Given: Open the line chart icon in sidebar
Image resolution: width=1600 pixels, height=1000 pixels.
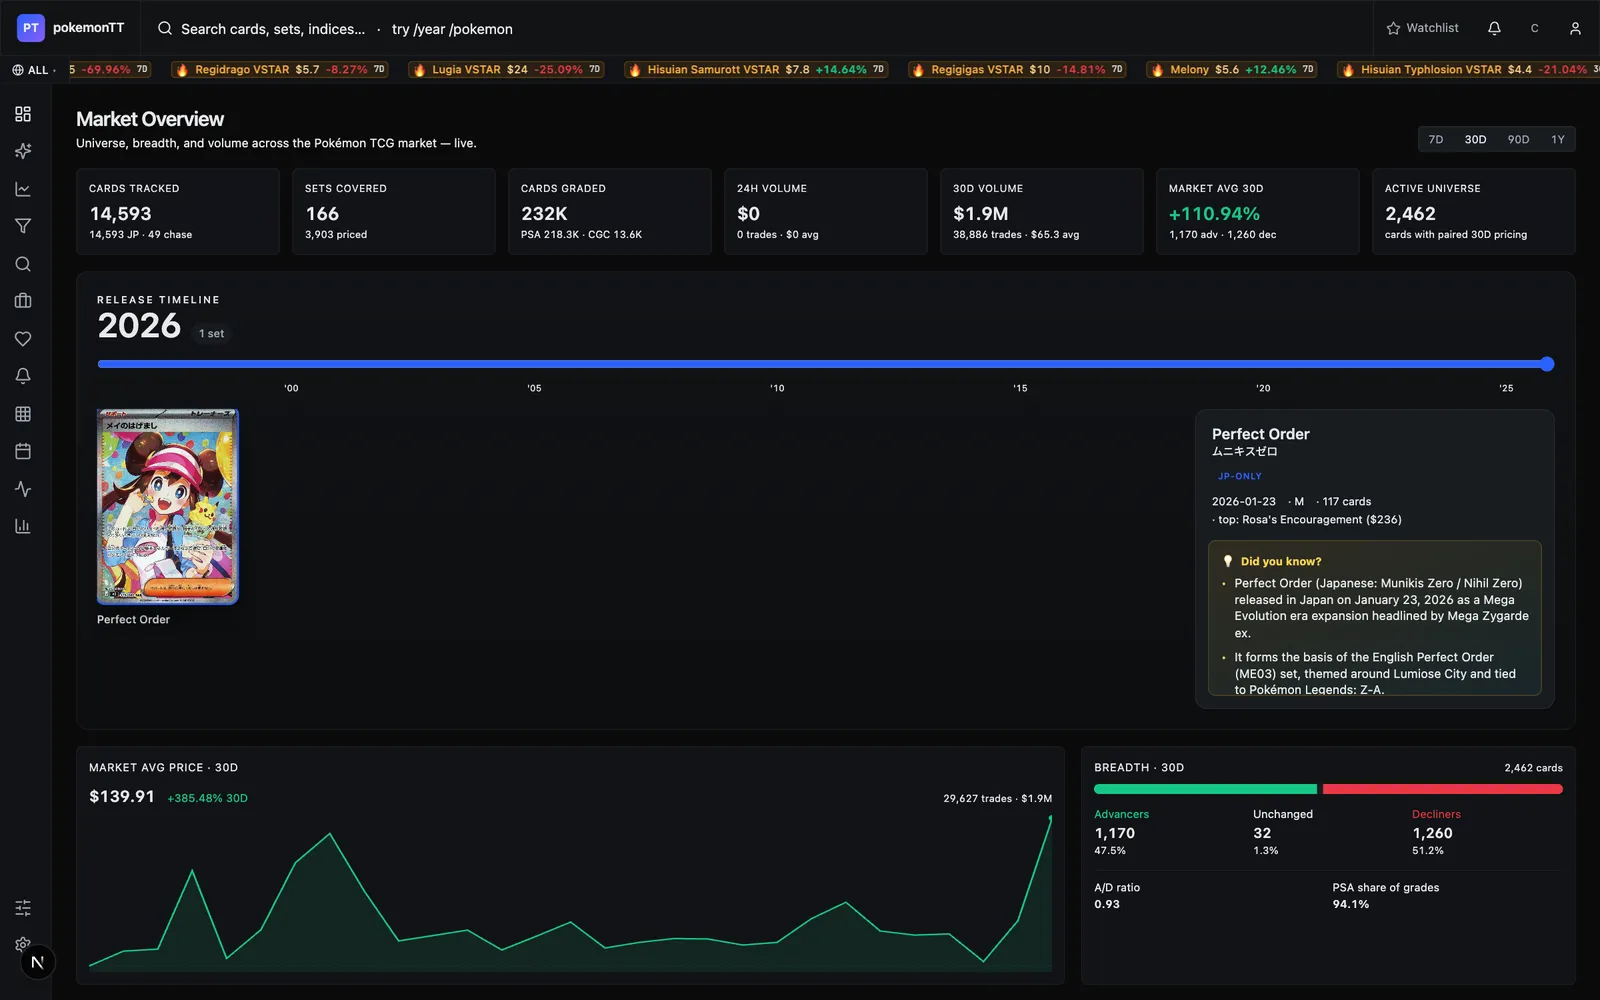Looking at the screenshot, I should (x=23, y=189).
